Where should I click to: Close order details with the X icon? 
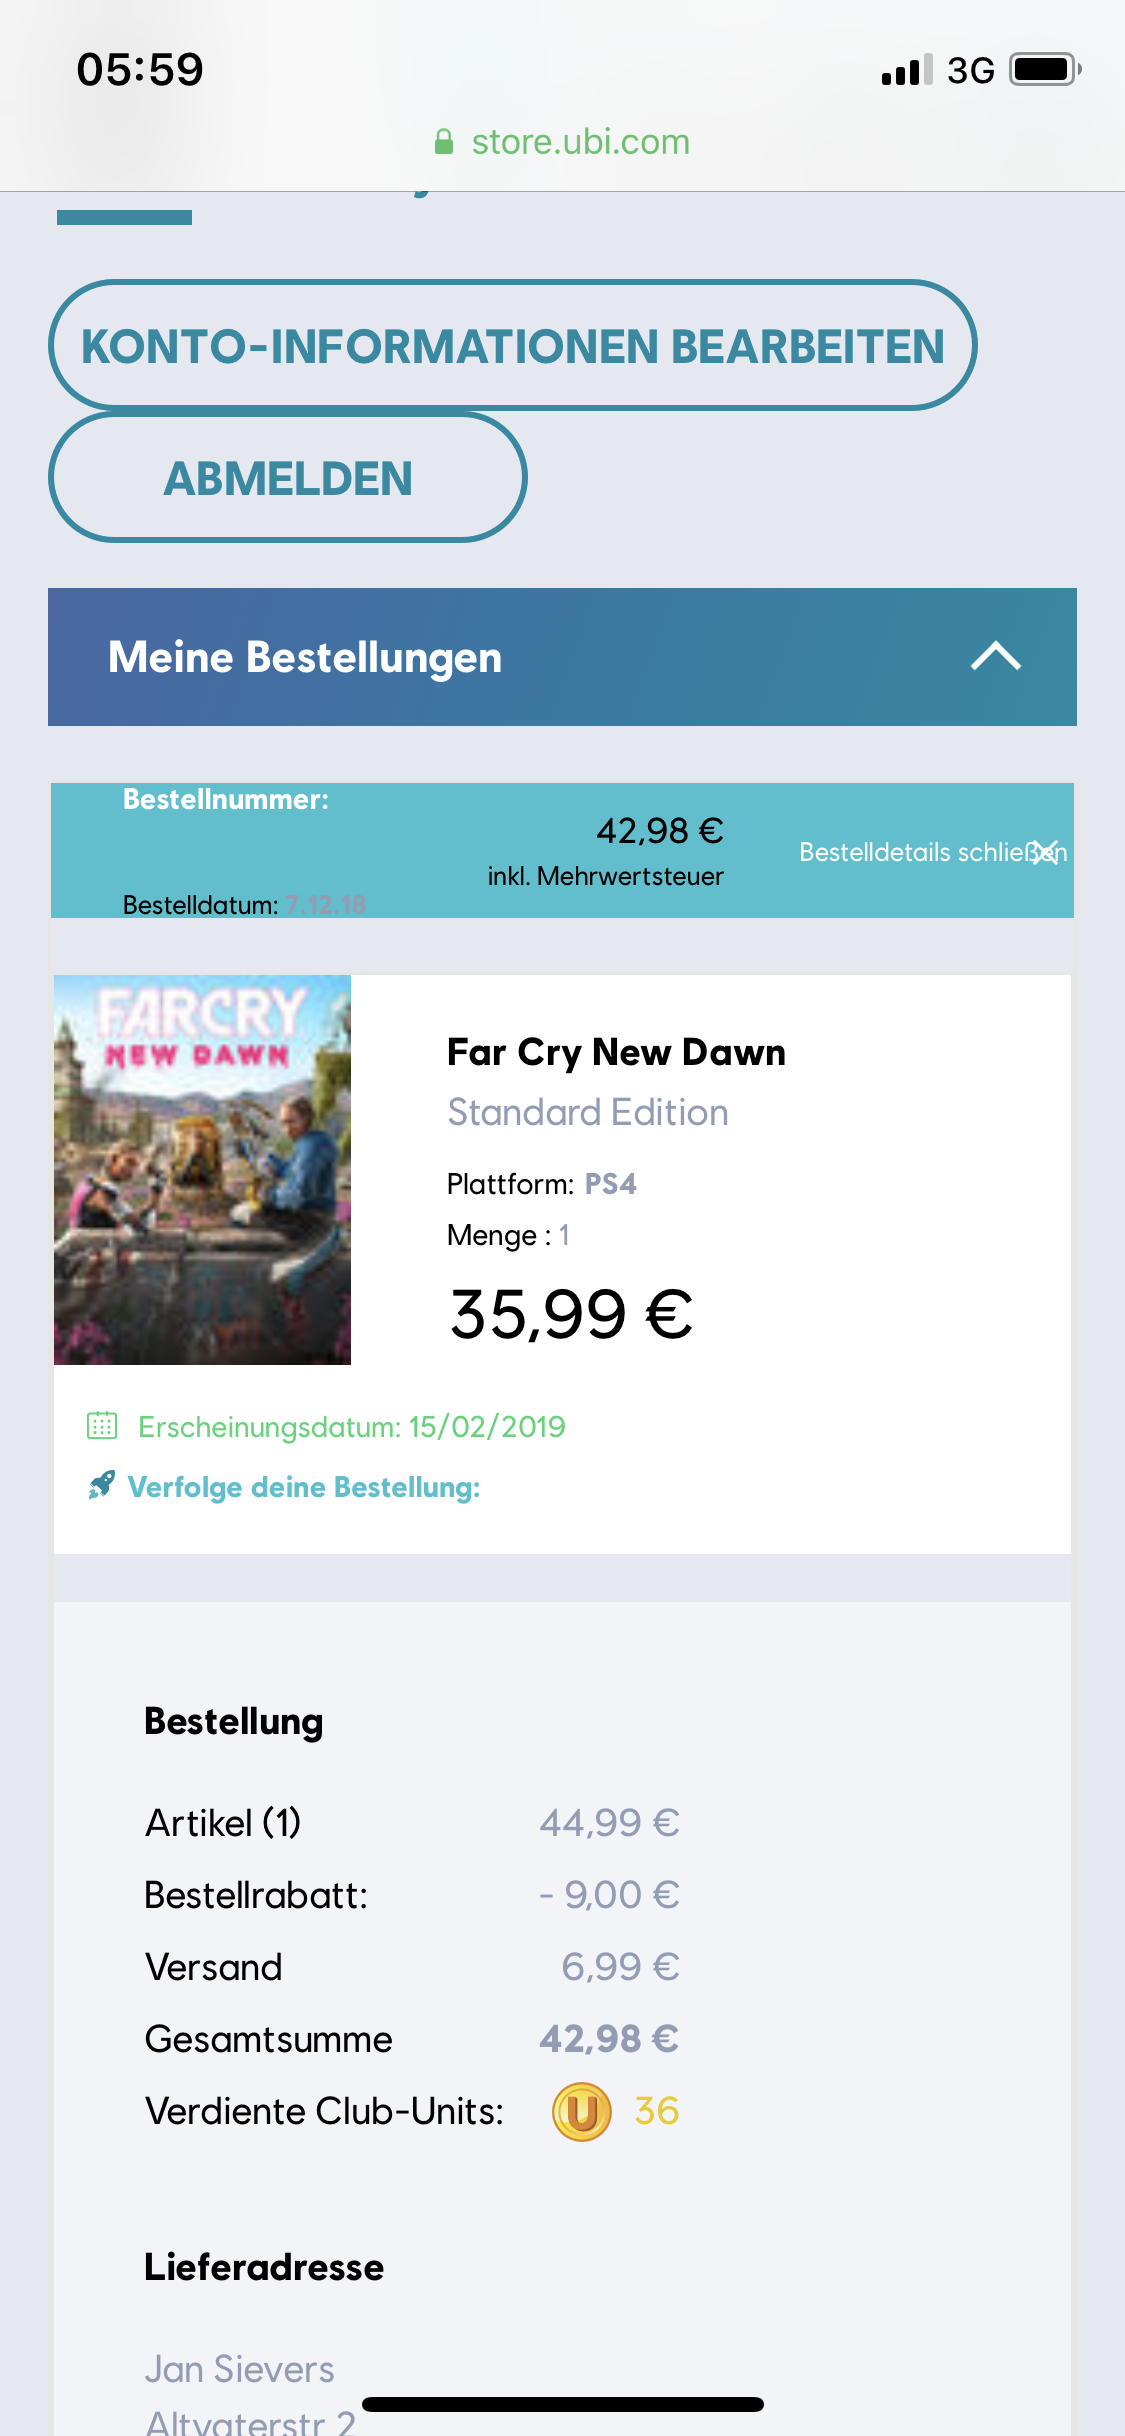(1045, 852)
